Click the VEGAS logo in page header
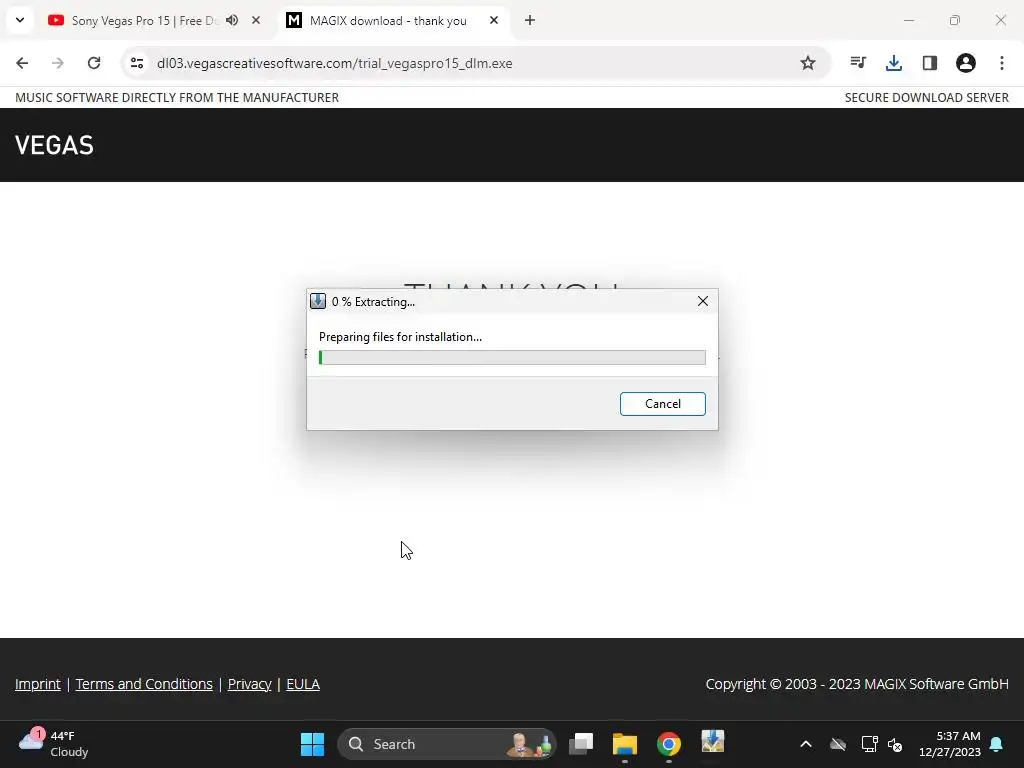The height and width of the screenshot is (768, 1024). pos(54,145)
